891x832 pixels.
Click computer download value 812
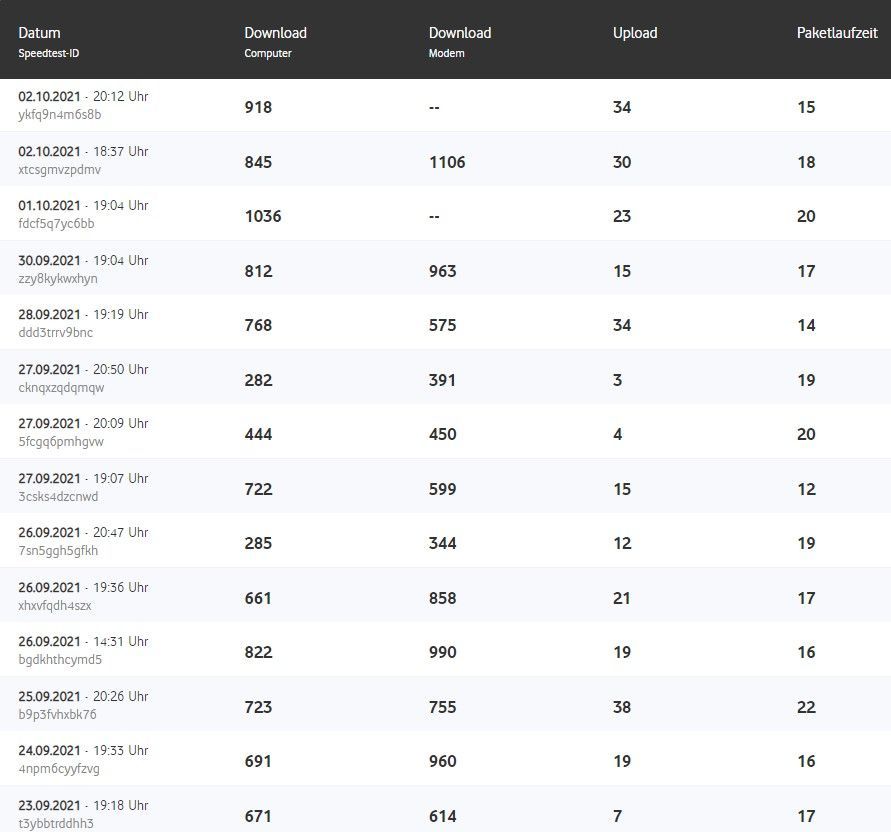tap(259, 272)
